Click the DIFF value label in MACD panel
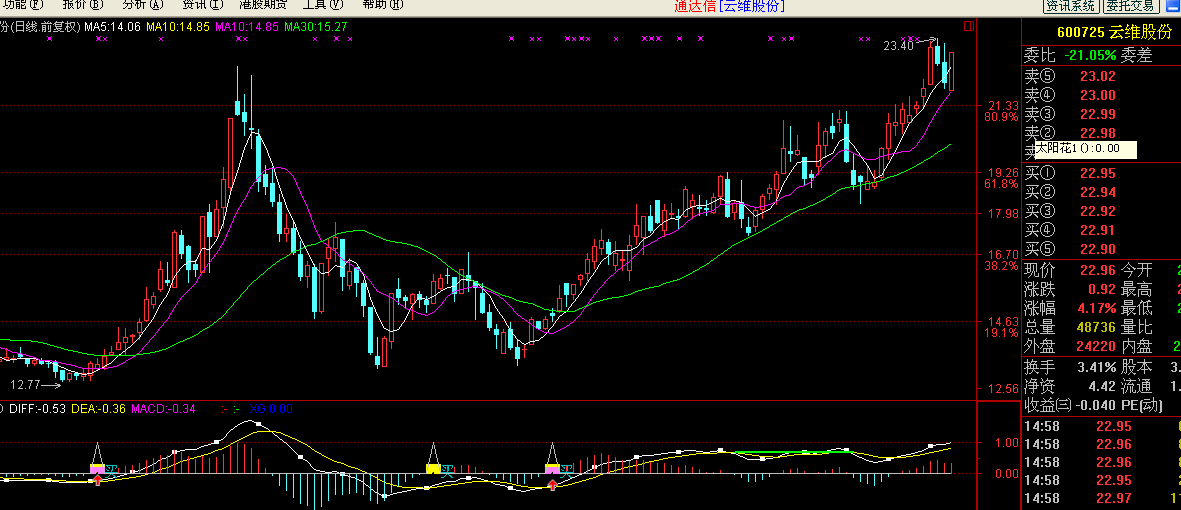This screenshot has height=510, width=1181. [37, 408]
